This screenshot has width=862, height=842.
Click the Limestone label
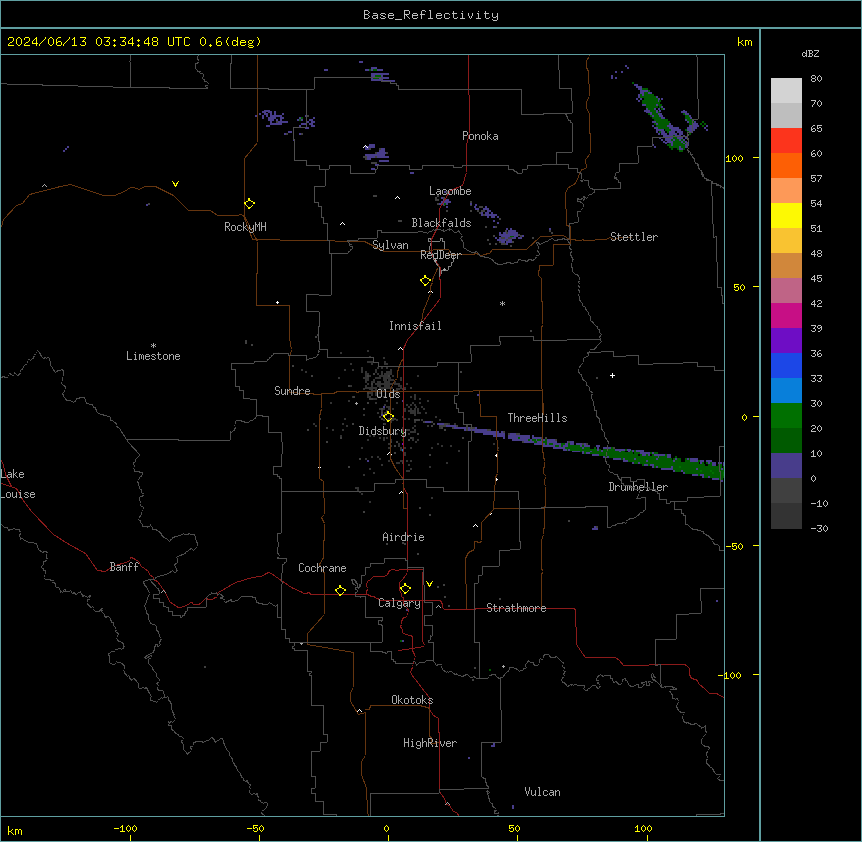point(153,356)
